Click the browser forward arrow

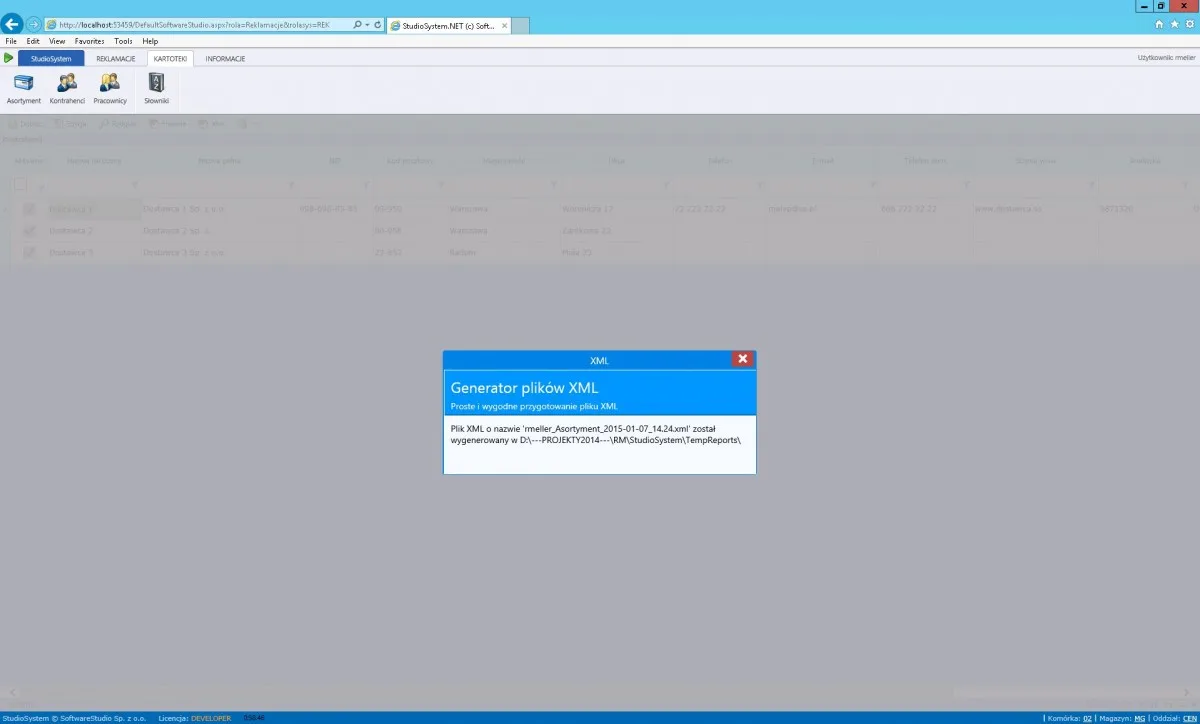pos(34,23)
